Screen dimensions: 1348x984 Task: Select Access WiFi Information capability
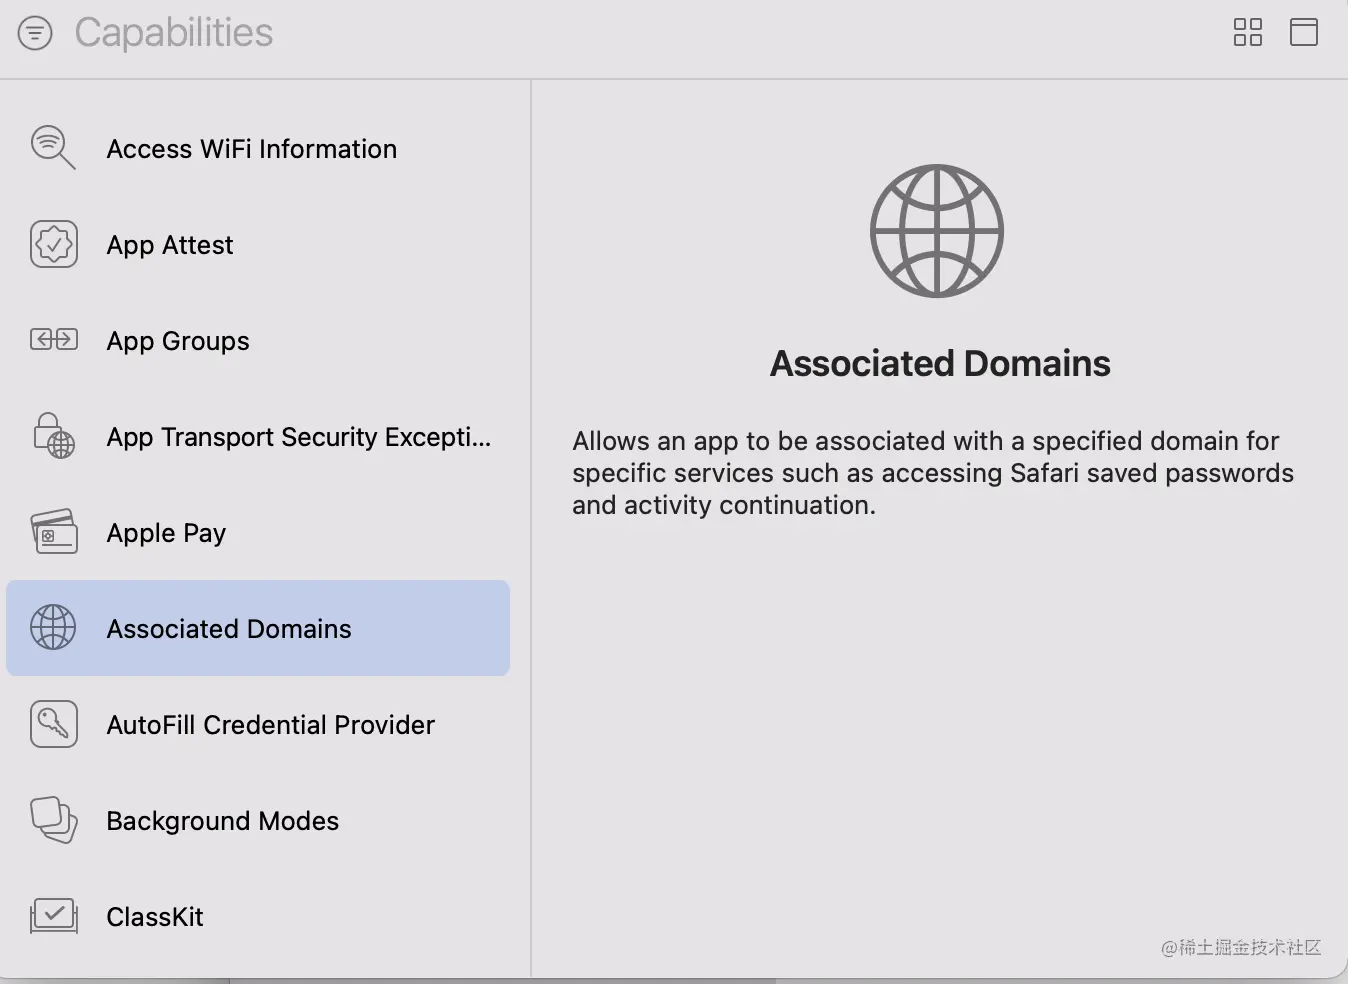click(x=258, y=148)
